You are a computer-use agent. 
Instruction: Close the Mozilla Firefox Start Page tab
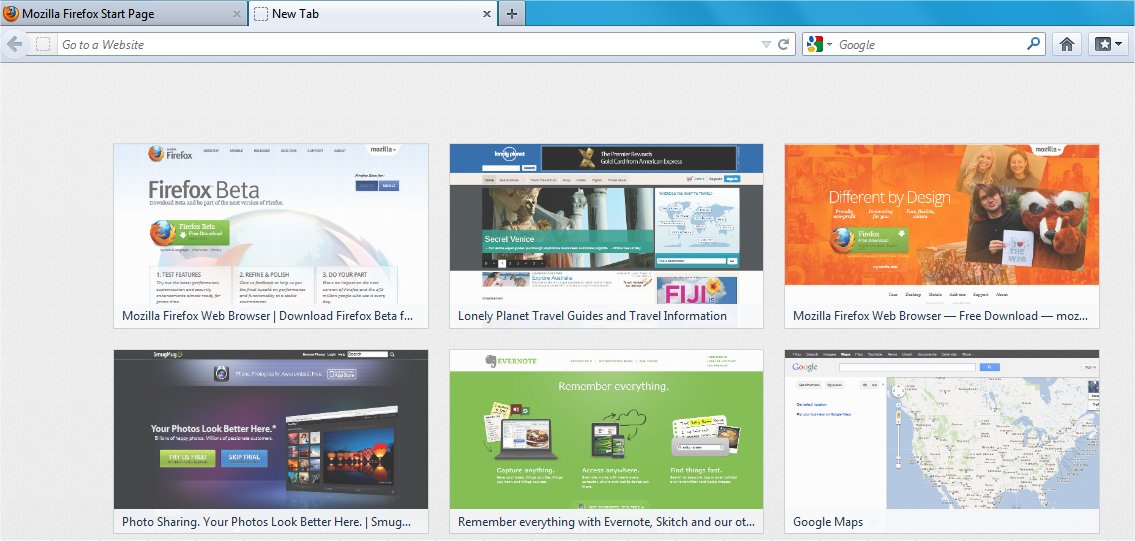tap(237, 14)
